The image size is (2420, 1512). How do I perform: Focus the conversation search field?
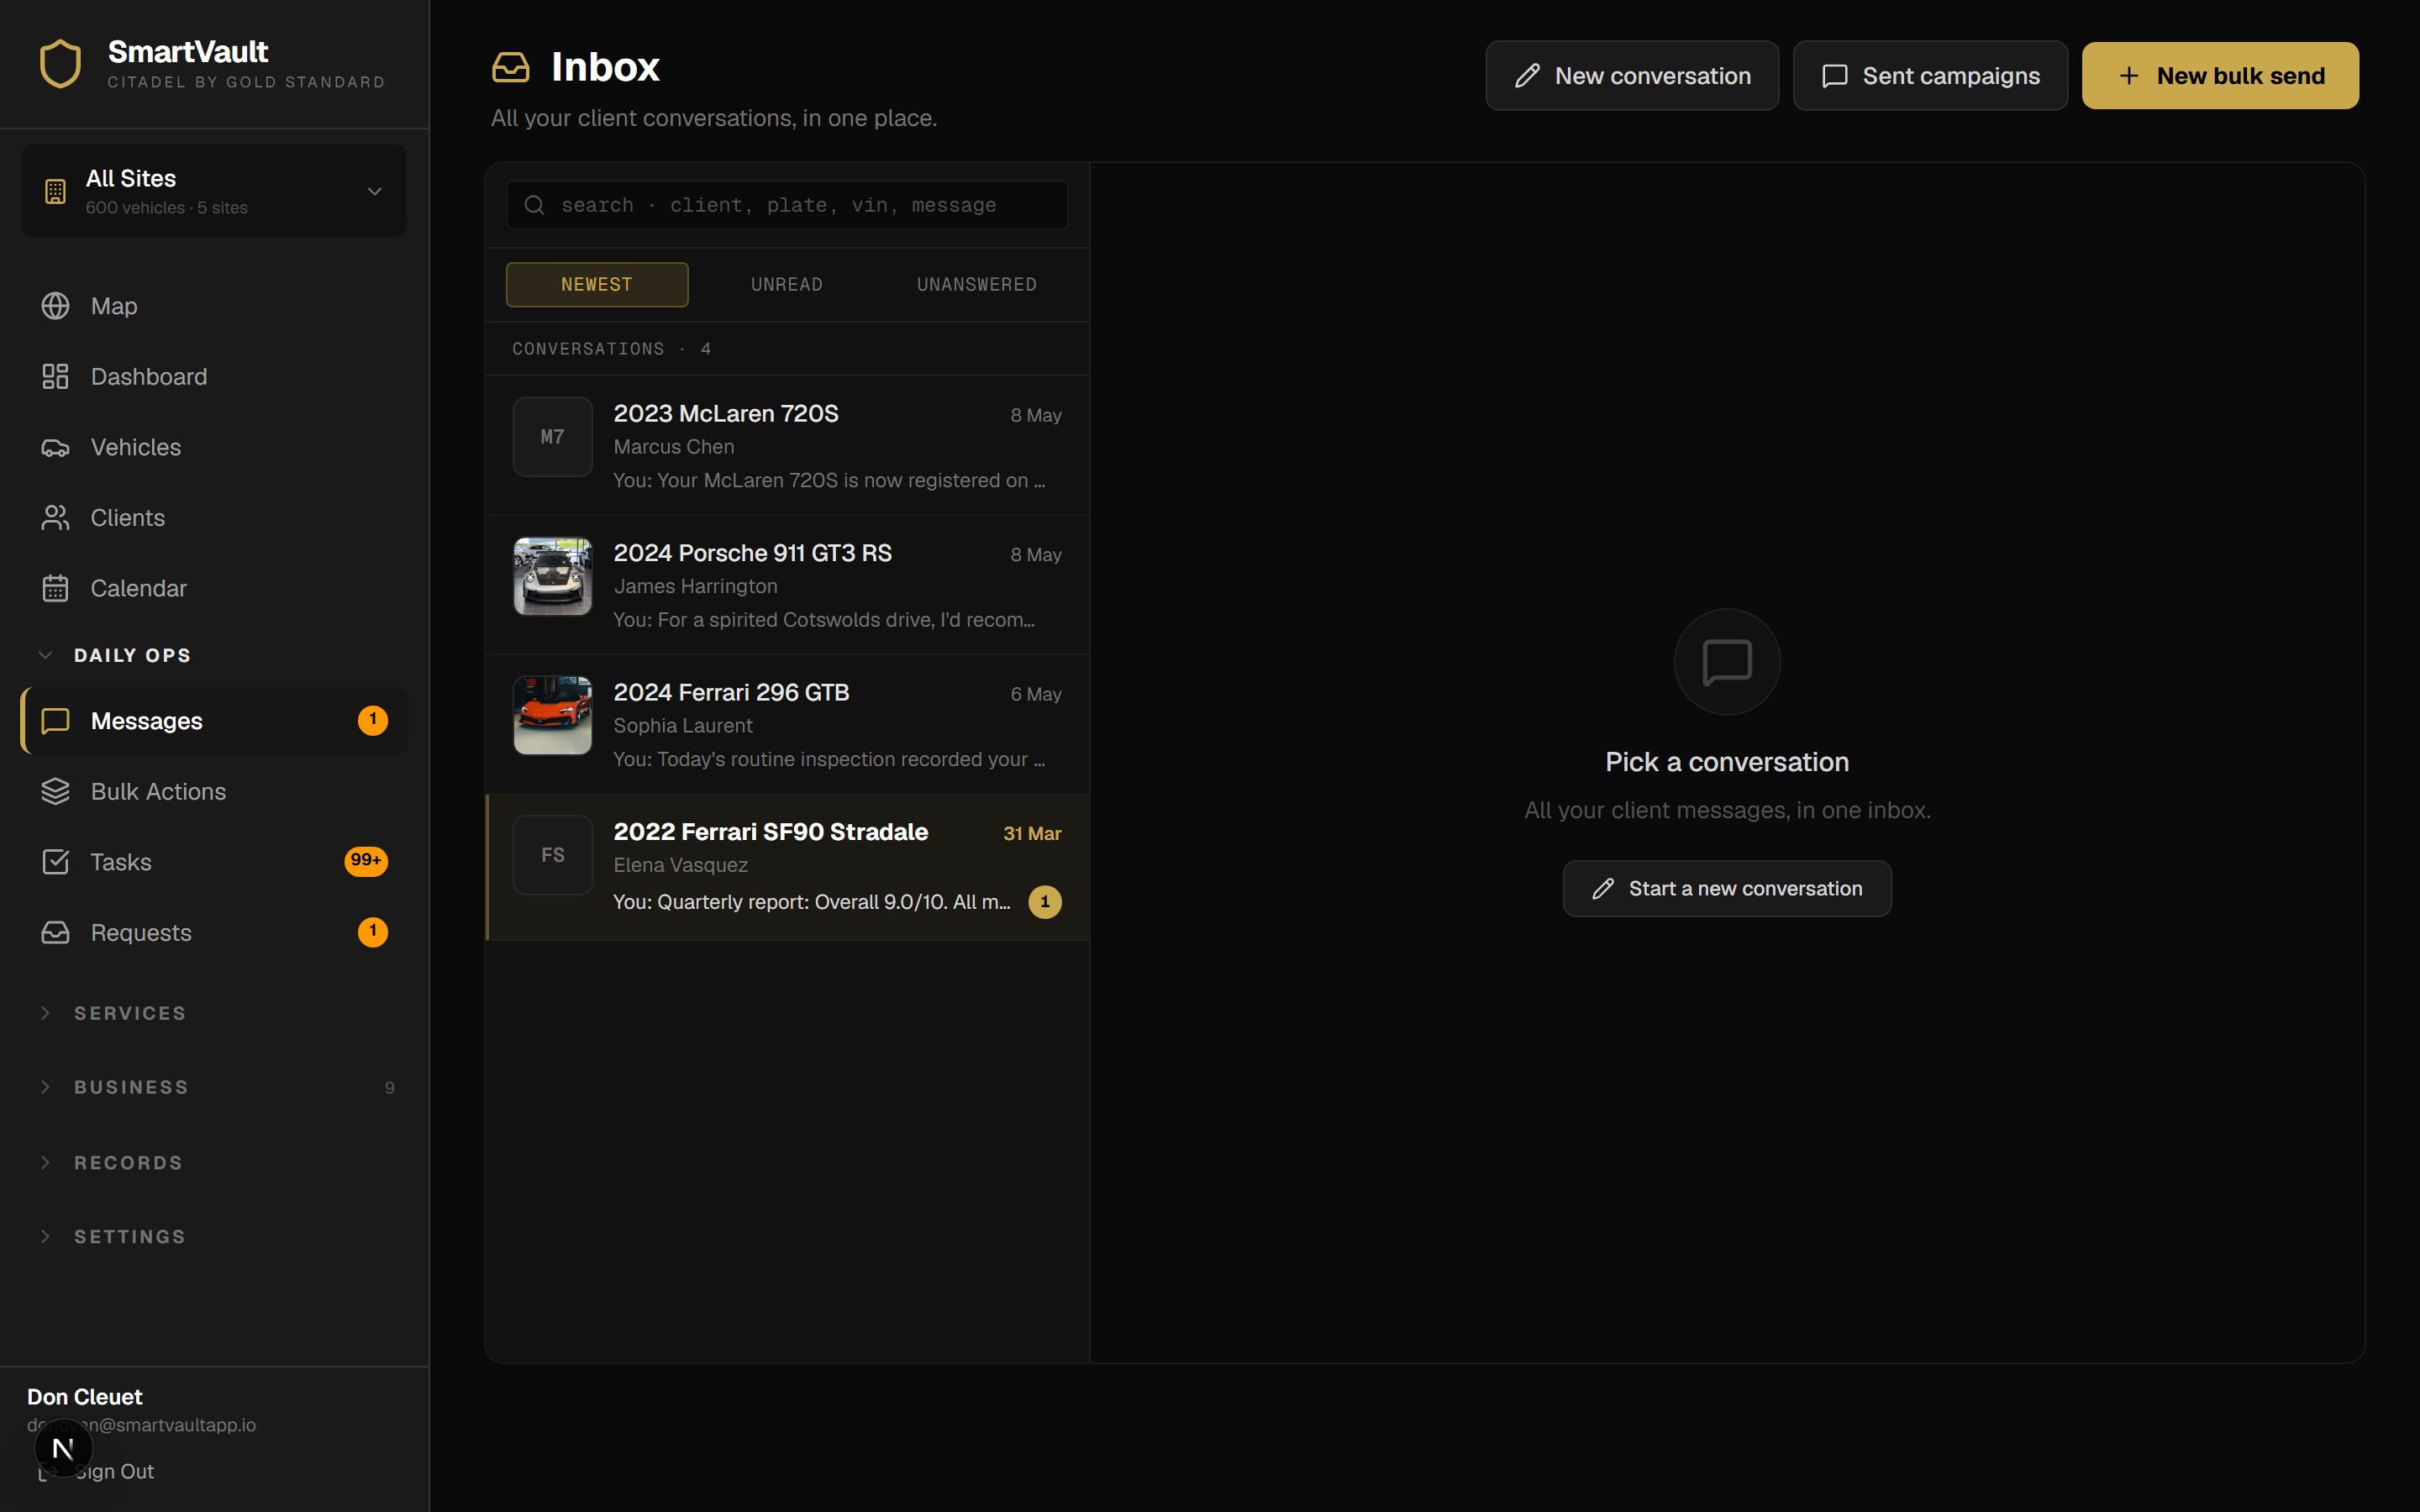click(x=787, y=205)
